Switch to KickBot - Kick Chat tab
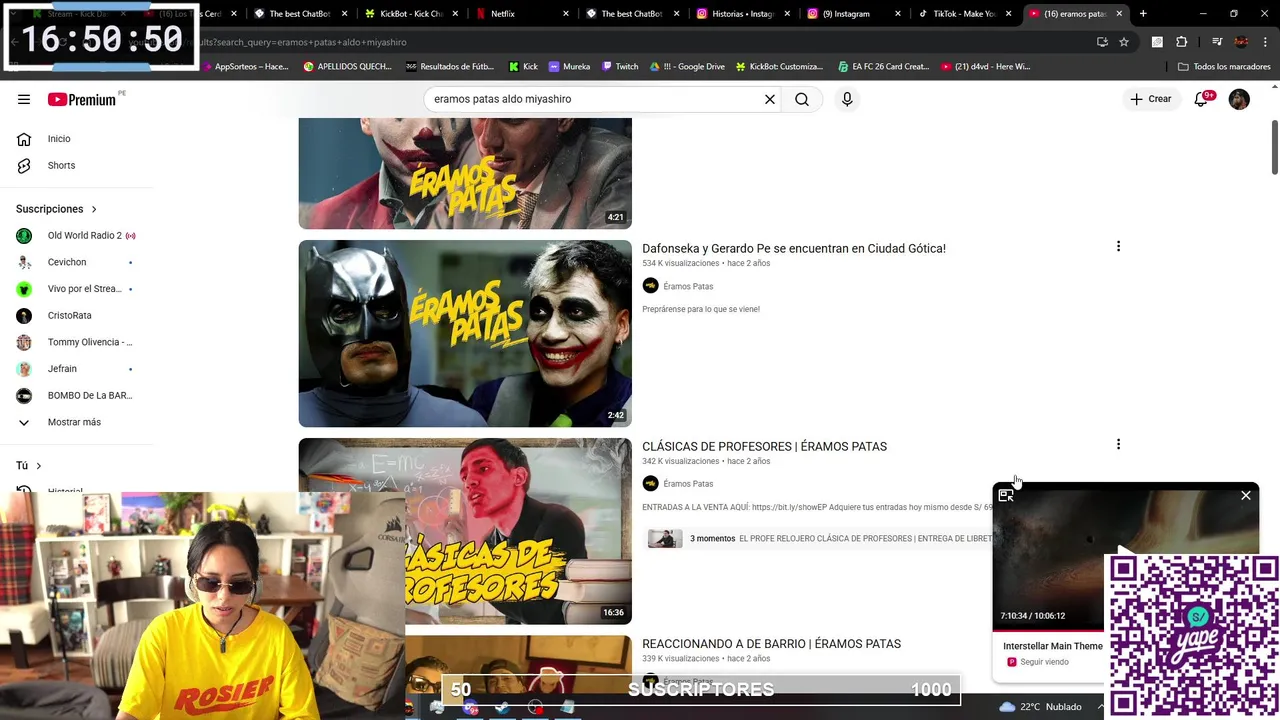The height and width of the screenshot is (720, 1280). pos(410,14)
